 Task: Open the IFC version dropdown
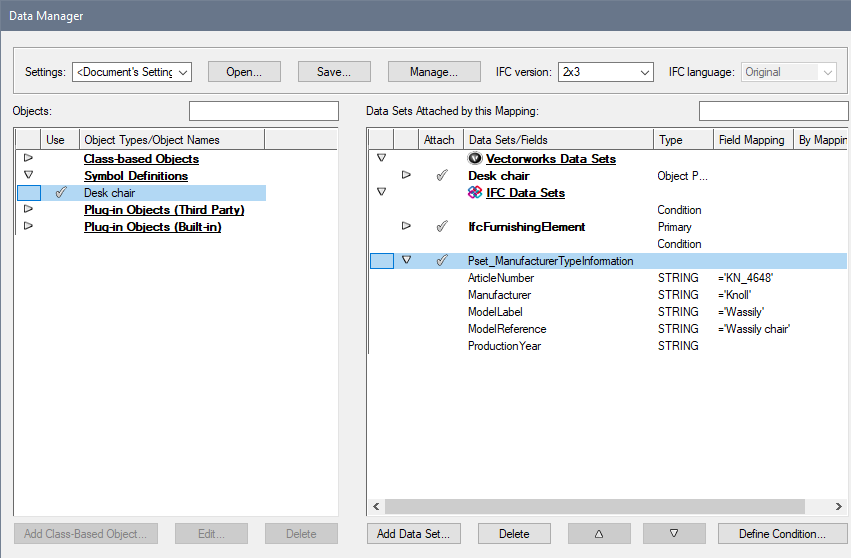click(605, 72)
